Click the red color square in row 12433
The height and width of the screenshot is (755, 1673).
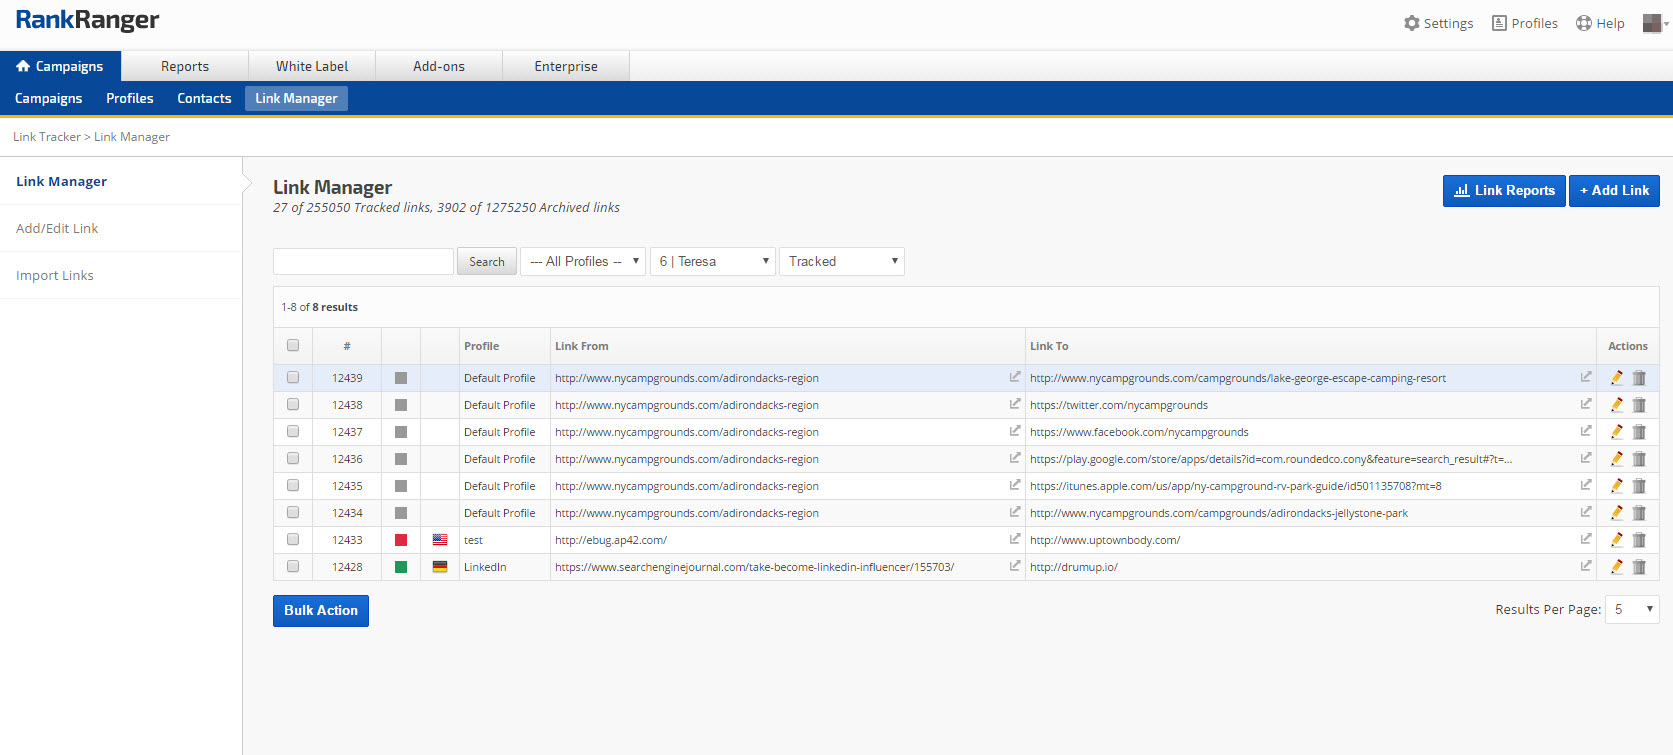click(x=401, y=540)
